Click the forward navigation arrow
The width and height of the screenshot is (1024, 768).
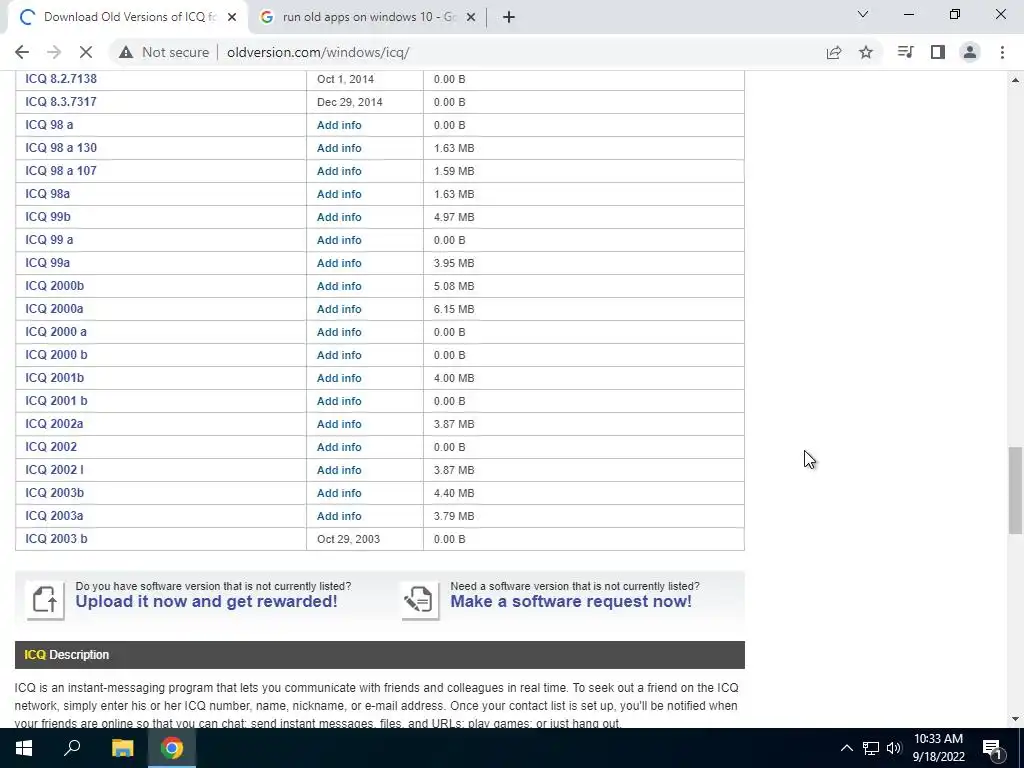(54, 52)
